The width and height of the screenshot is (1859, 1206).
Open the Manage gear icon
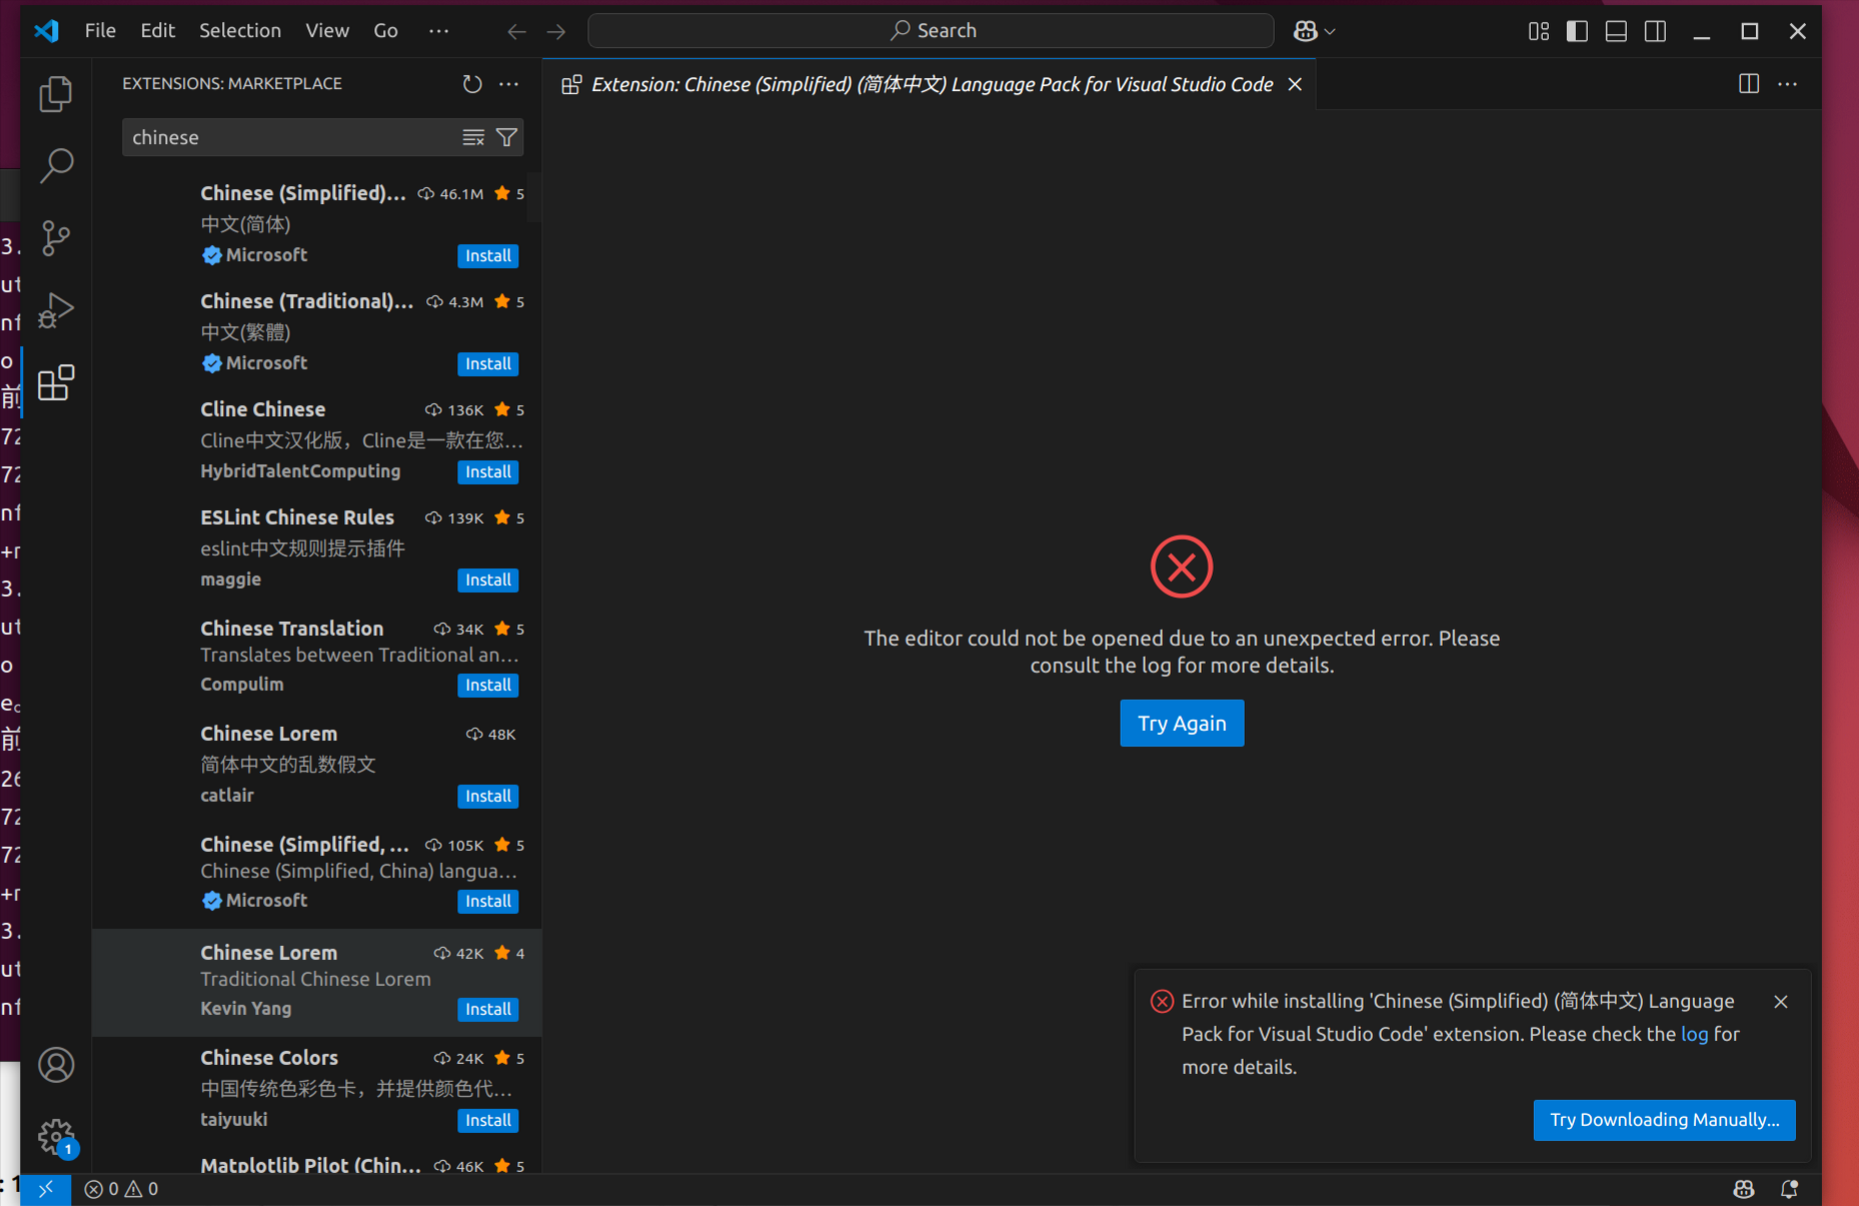(x=56, y=1137)
